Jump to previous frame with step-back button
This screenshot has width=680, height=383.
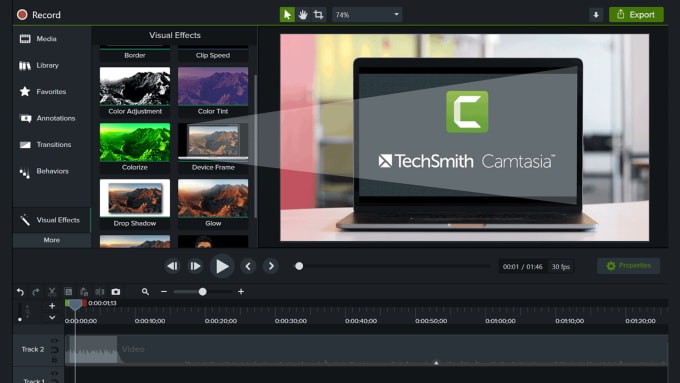coord(173,266)
